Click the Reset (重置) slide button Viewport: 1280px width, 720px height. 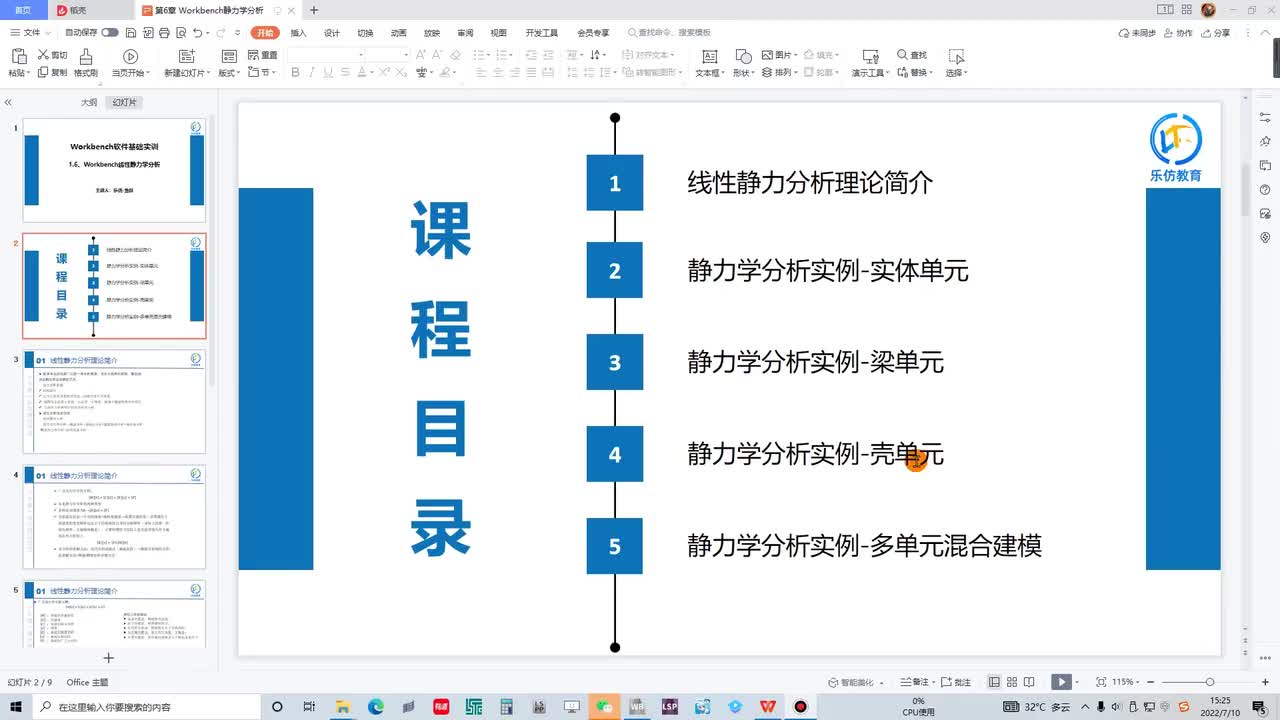(x=264, y=55)
